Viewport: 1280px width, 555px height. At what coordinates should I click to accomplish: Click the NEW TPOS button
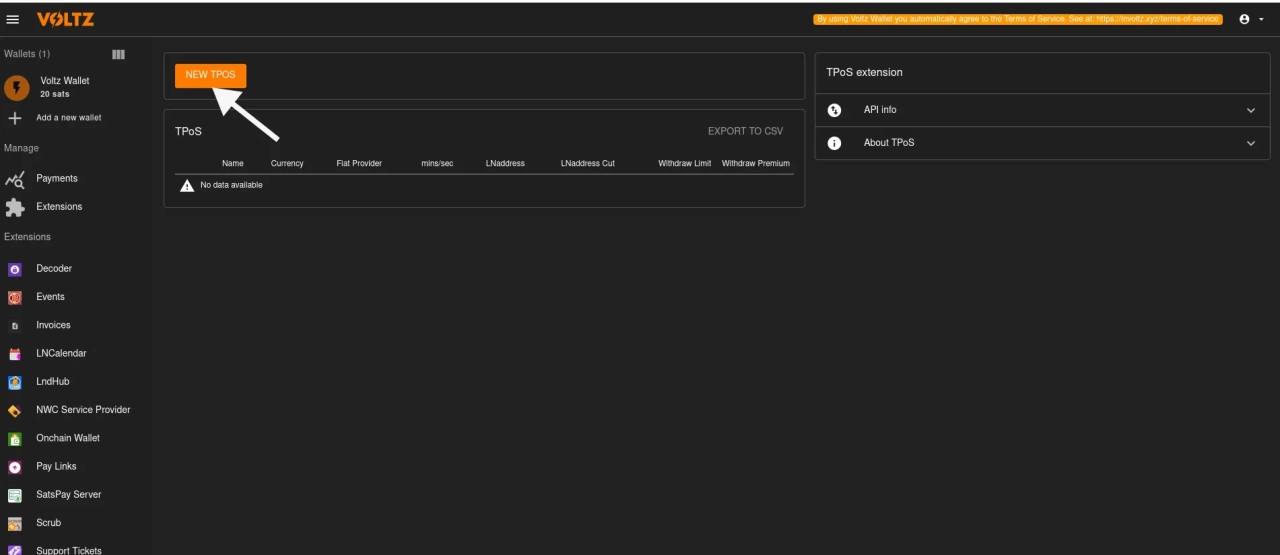[x=210, y=75]
